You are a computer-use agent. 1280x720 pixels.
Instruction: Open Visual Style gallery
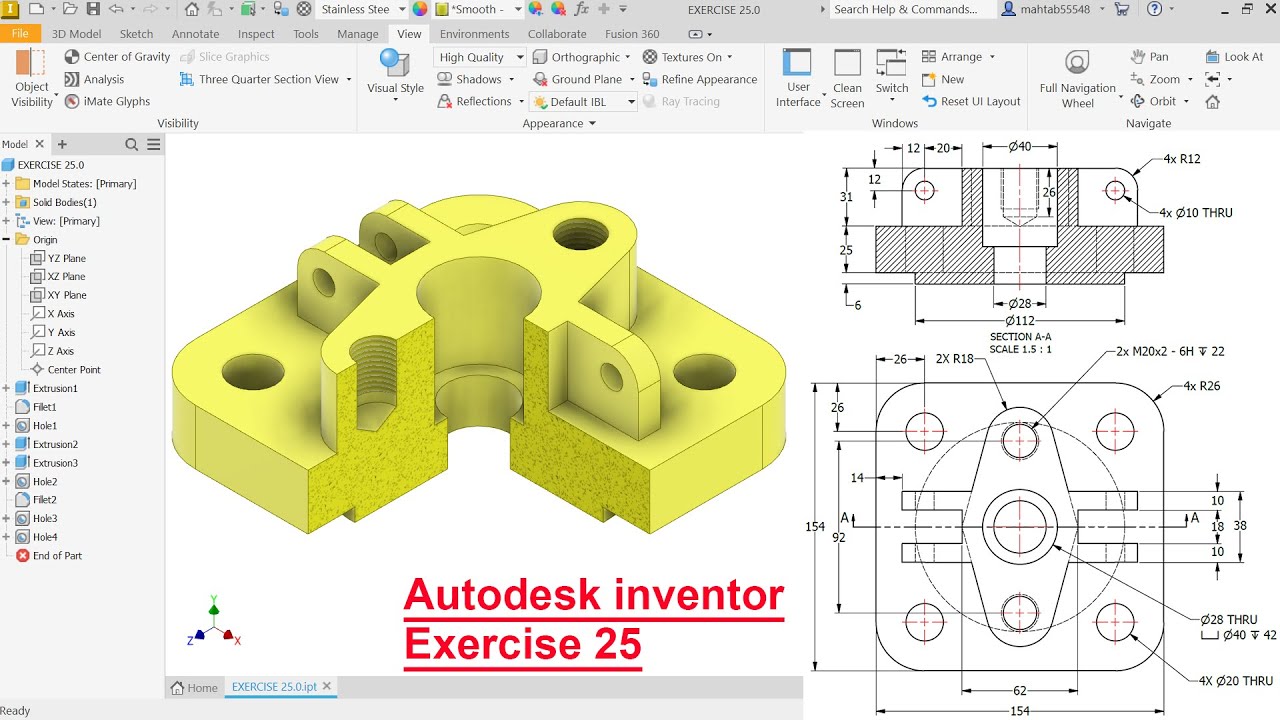point(395,74)
